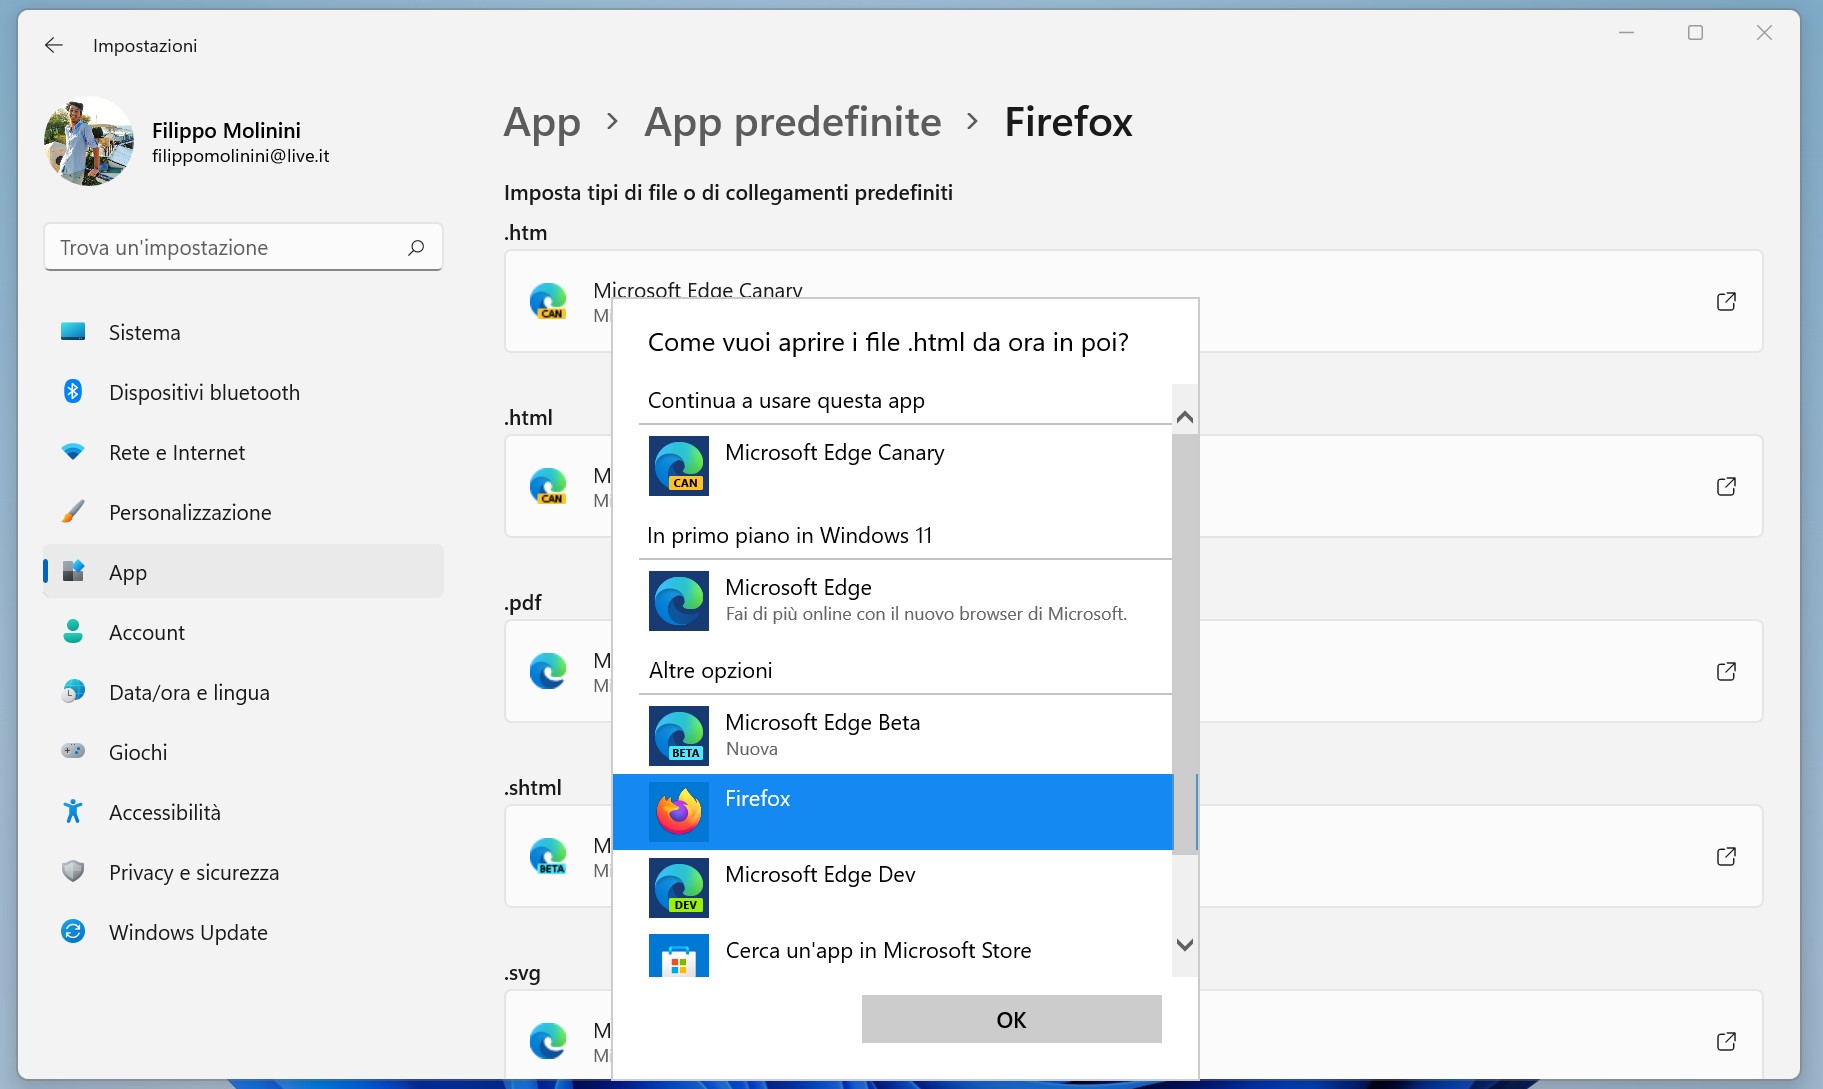Click the down scroll arrow in the dialog
The width and height of the screenshot is (1823, 1089).
coord(1184,943)
